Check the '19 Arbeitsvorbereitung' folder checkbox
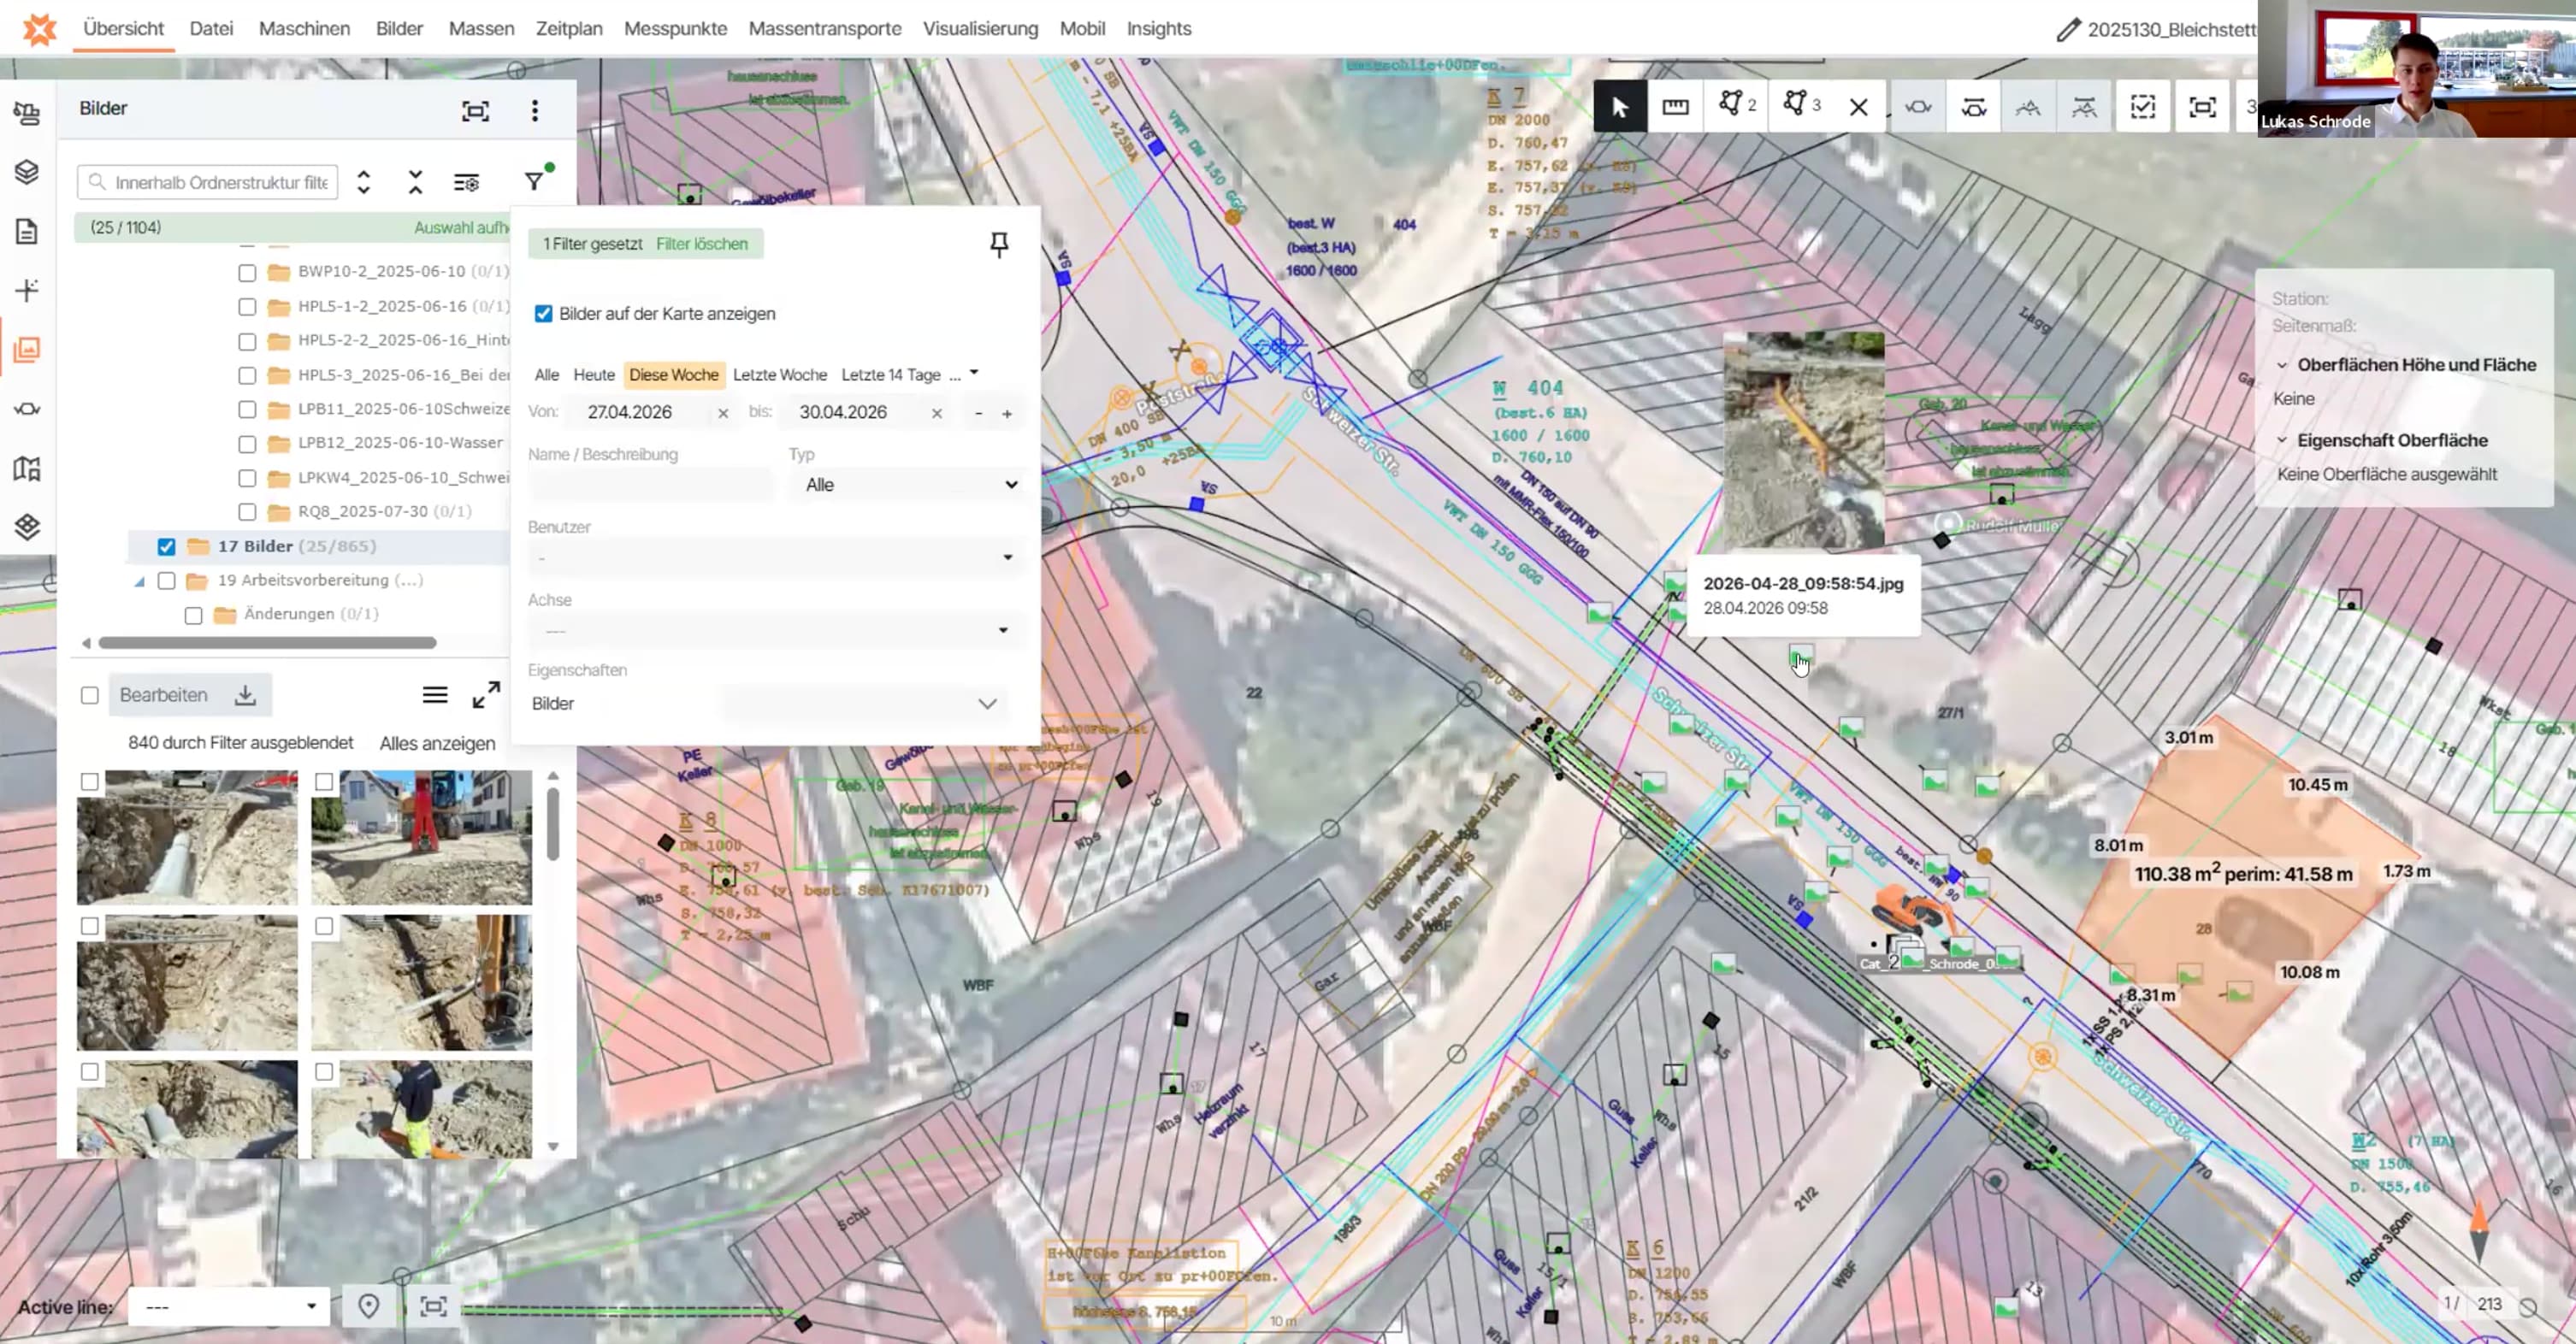This screenshot has width=2576, height=1344. [166, 580]
